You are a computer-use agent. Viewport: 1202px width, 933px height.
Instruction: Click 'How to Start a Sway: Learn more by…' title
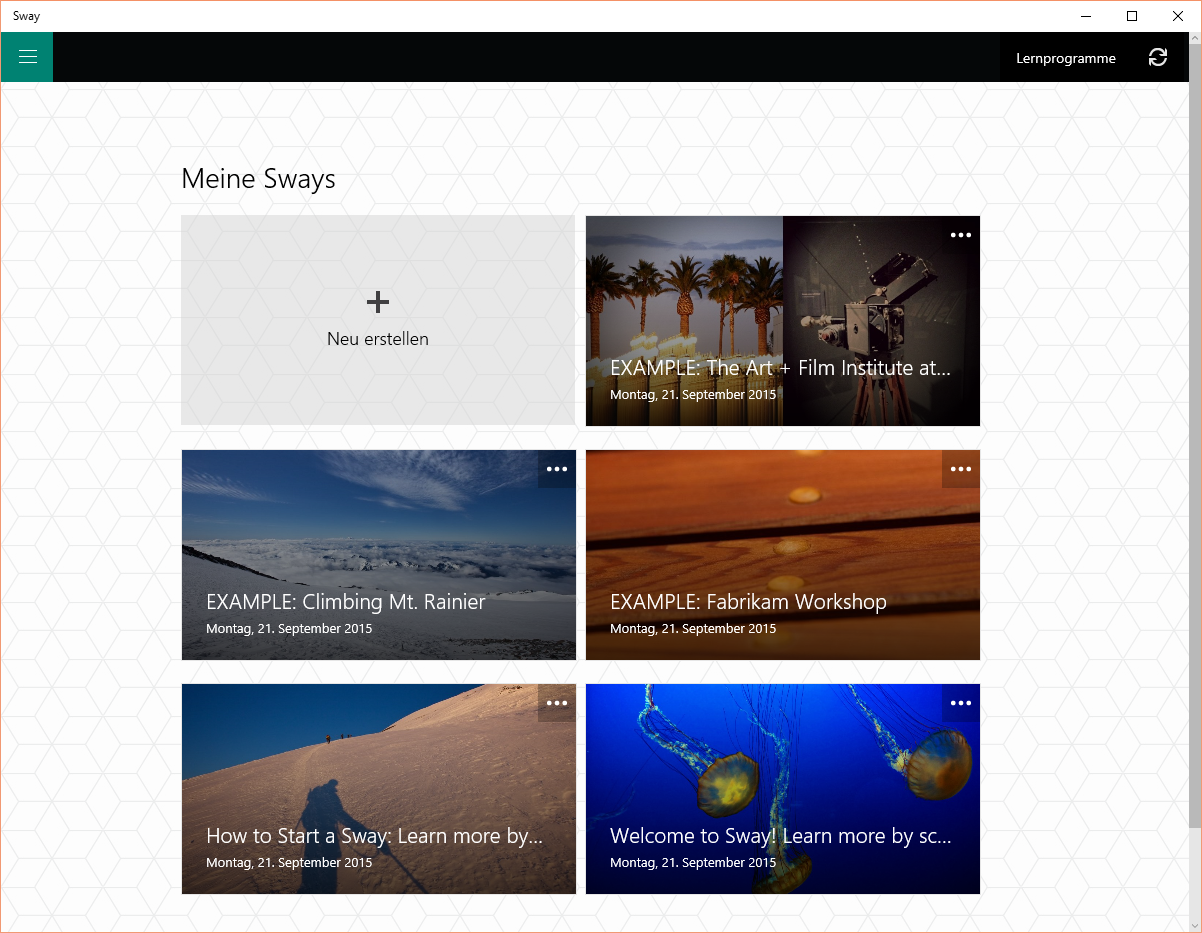click(x=374, y=836)
